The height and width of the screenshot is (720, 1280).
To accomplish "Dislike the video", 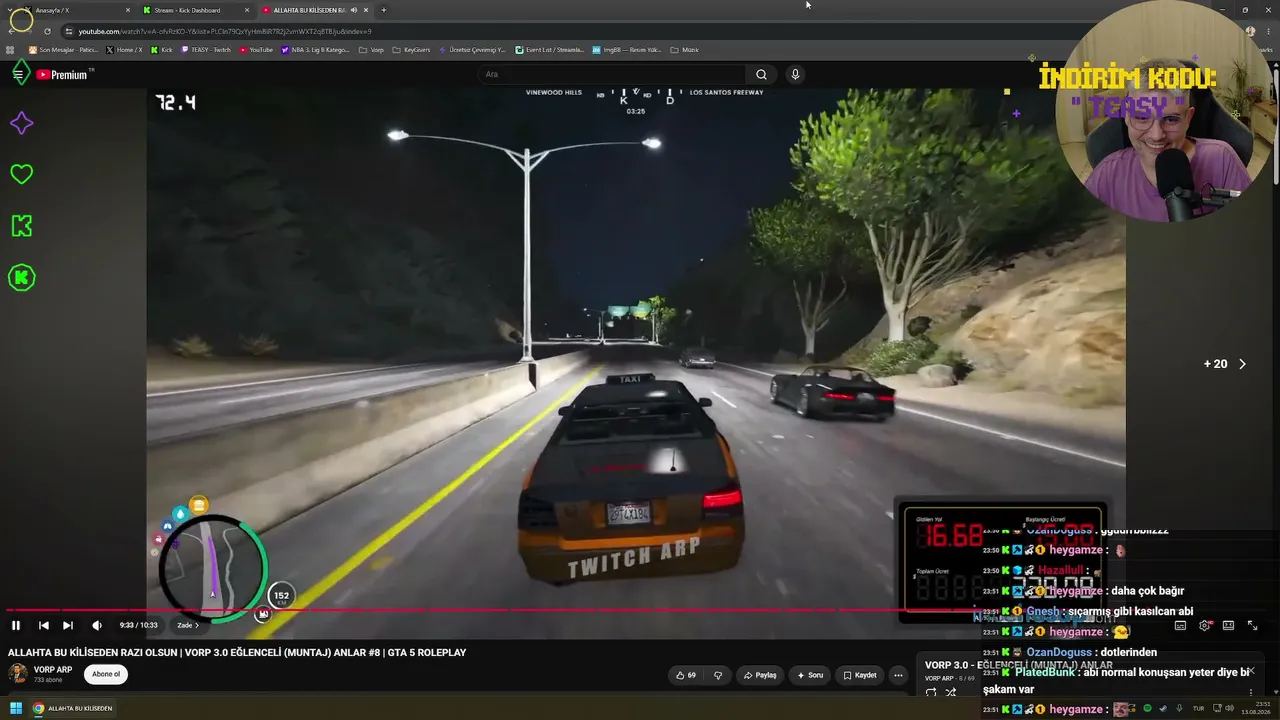I will click(x=717, y=675).
